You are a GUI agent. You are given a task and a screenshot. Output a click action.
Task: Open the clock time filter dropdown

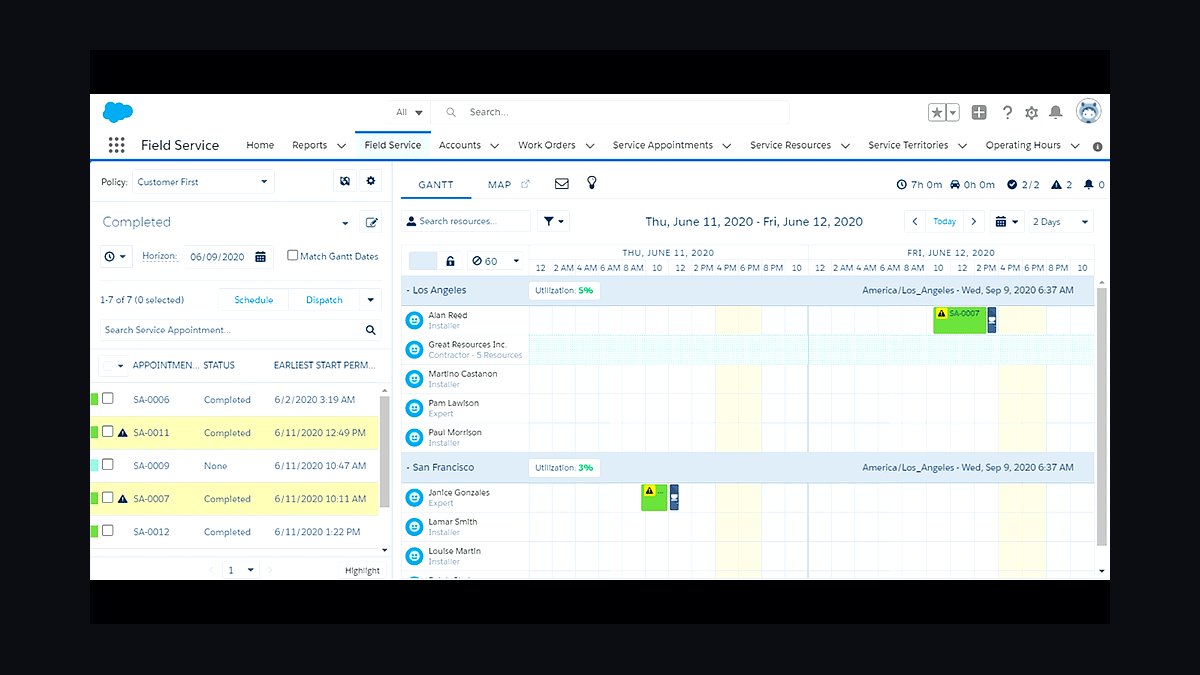[116, 257]
